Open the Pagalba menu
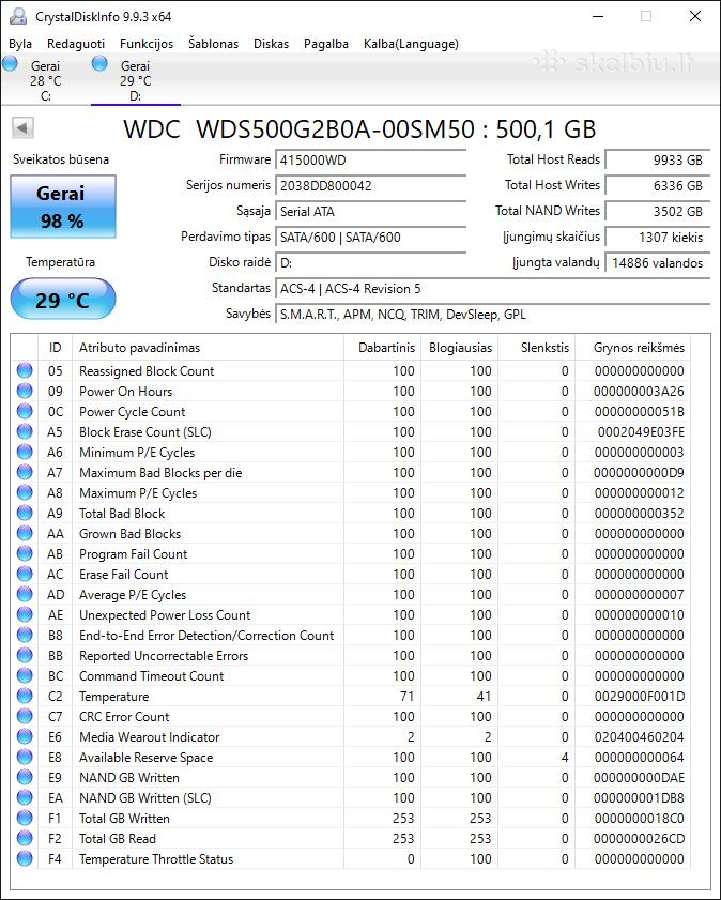Image resolution: width=721 pixels, height=900 pixels. click(x=326, y=44)
